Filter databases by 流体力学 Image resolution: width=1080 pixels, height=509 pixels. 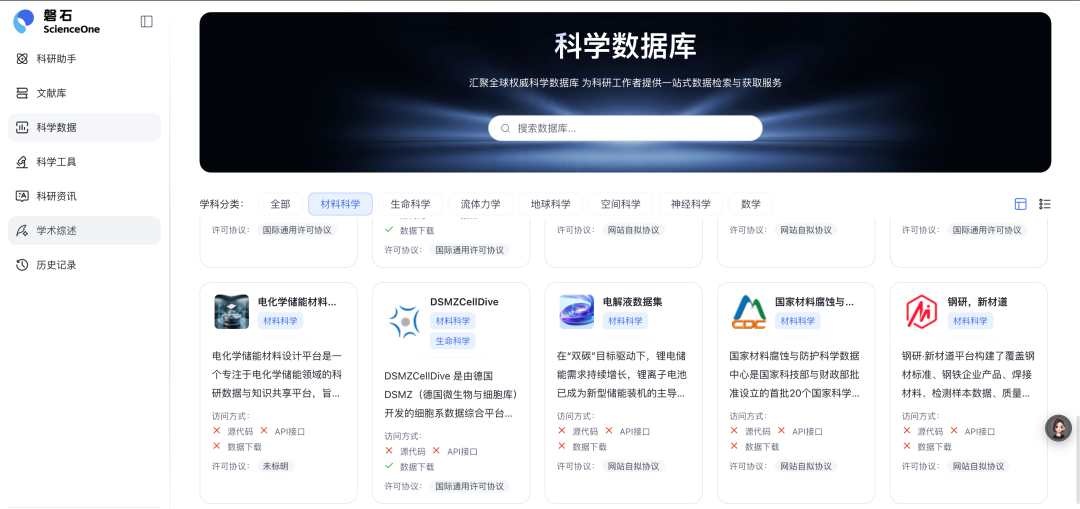[480, 204]
